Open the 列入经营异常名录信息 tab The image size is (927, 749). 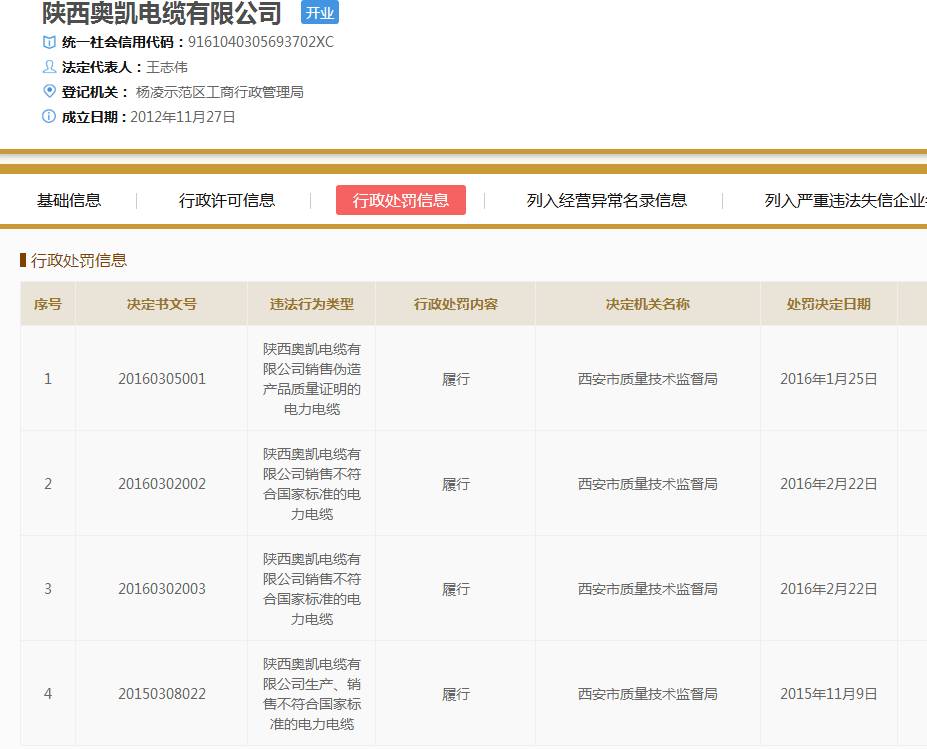click(x=607, y=200)
